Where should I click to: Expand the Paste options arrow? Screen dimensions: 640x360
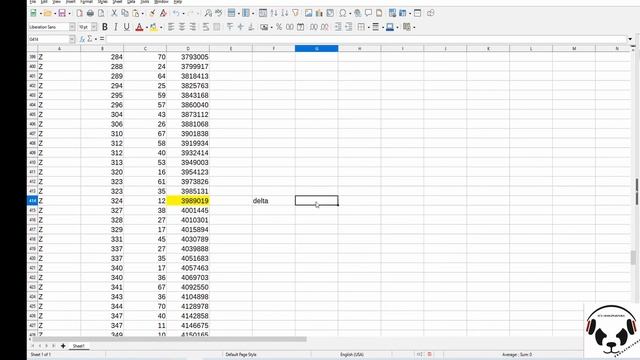click(x=142, y=14)
